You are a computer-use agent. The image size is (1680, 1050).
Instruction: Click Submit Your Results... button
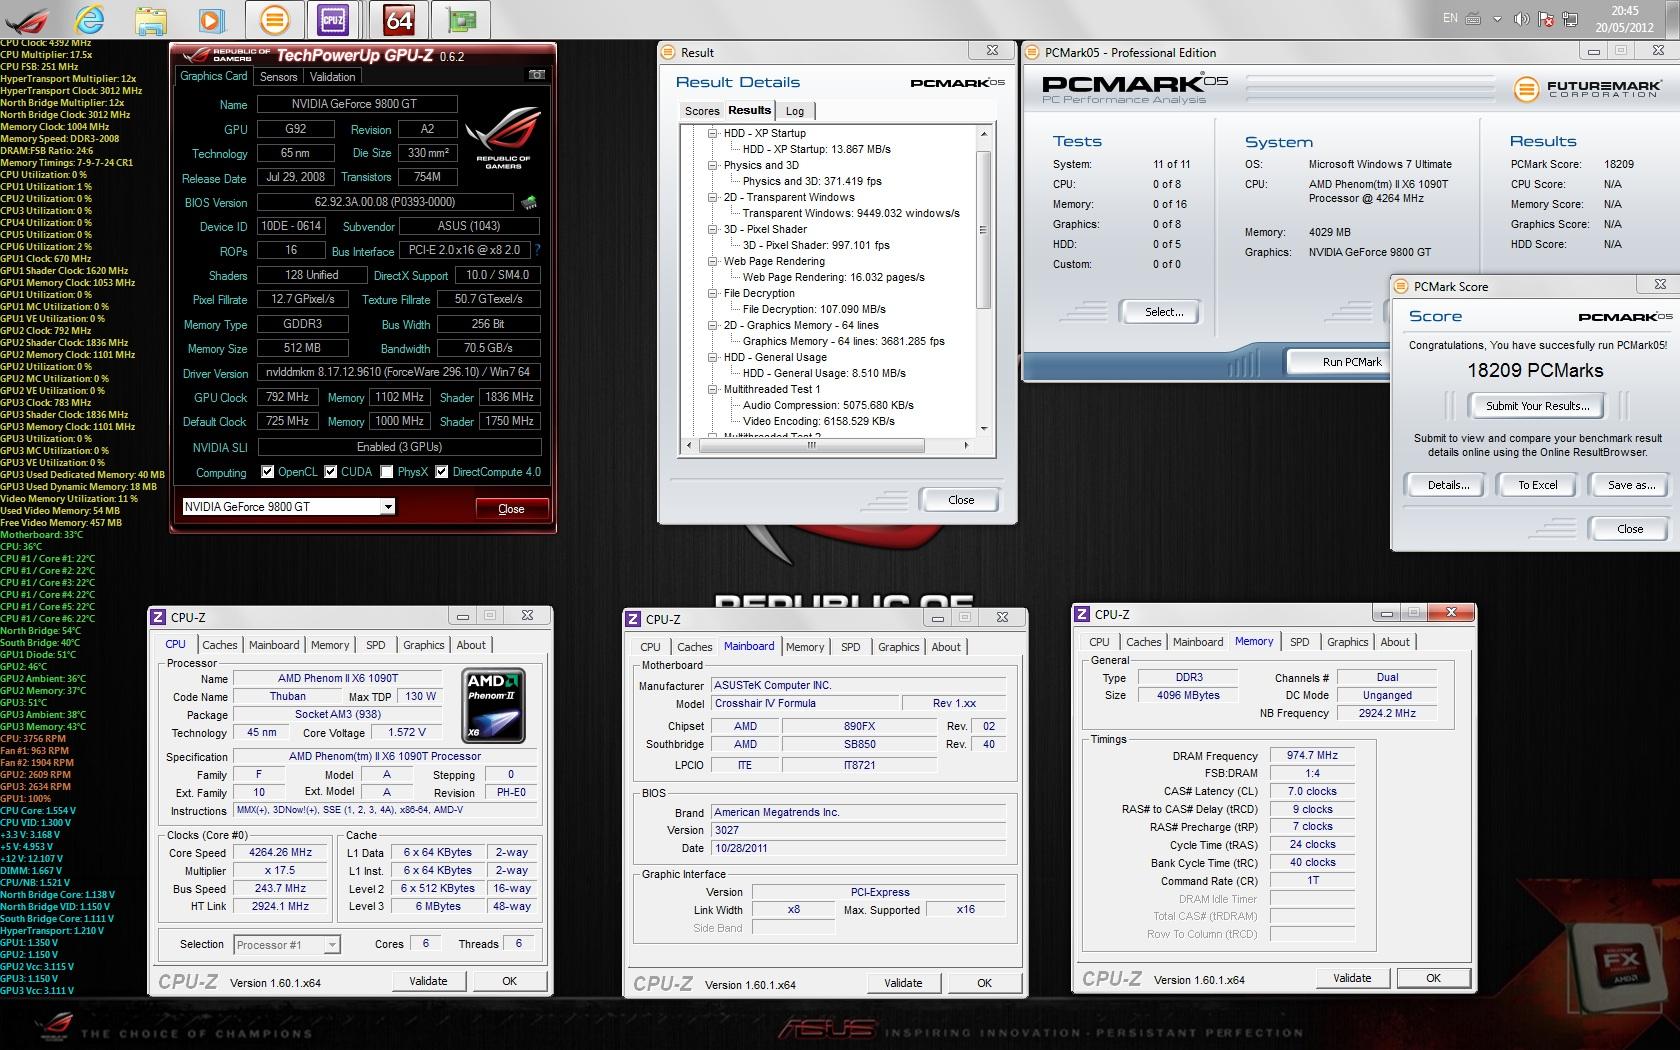coord(1537,406)
